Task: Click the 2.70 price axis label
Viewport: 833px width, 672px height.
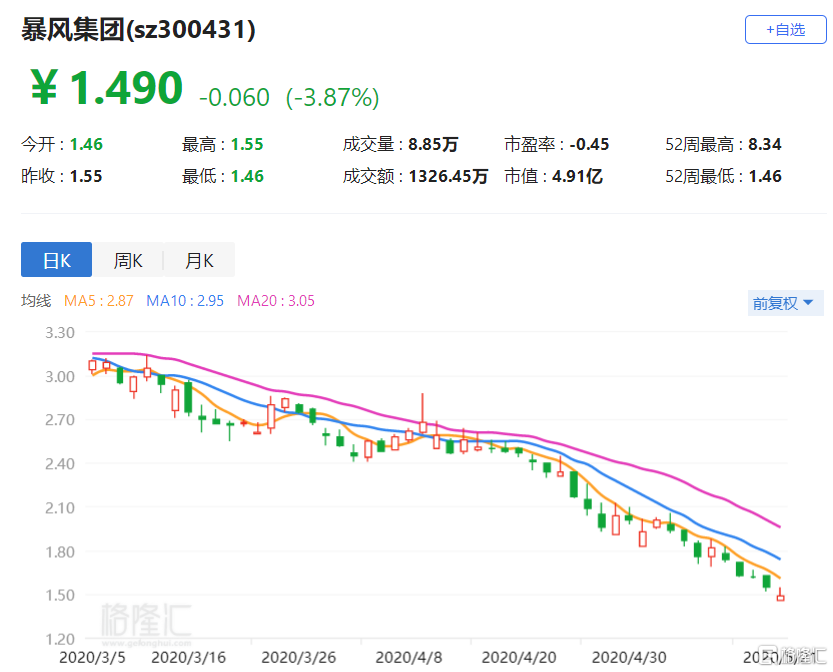Action: point(60,420)
